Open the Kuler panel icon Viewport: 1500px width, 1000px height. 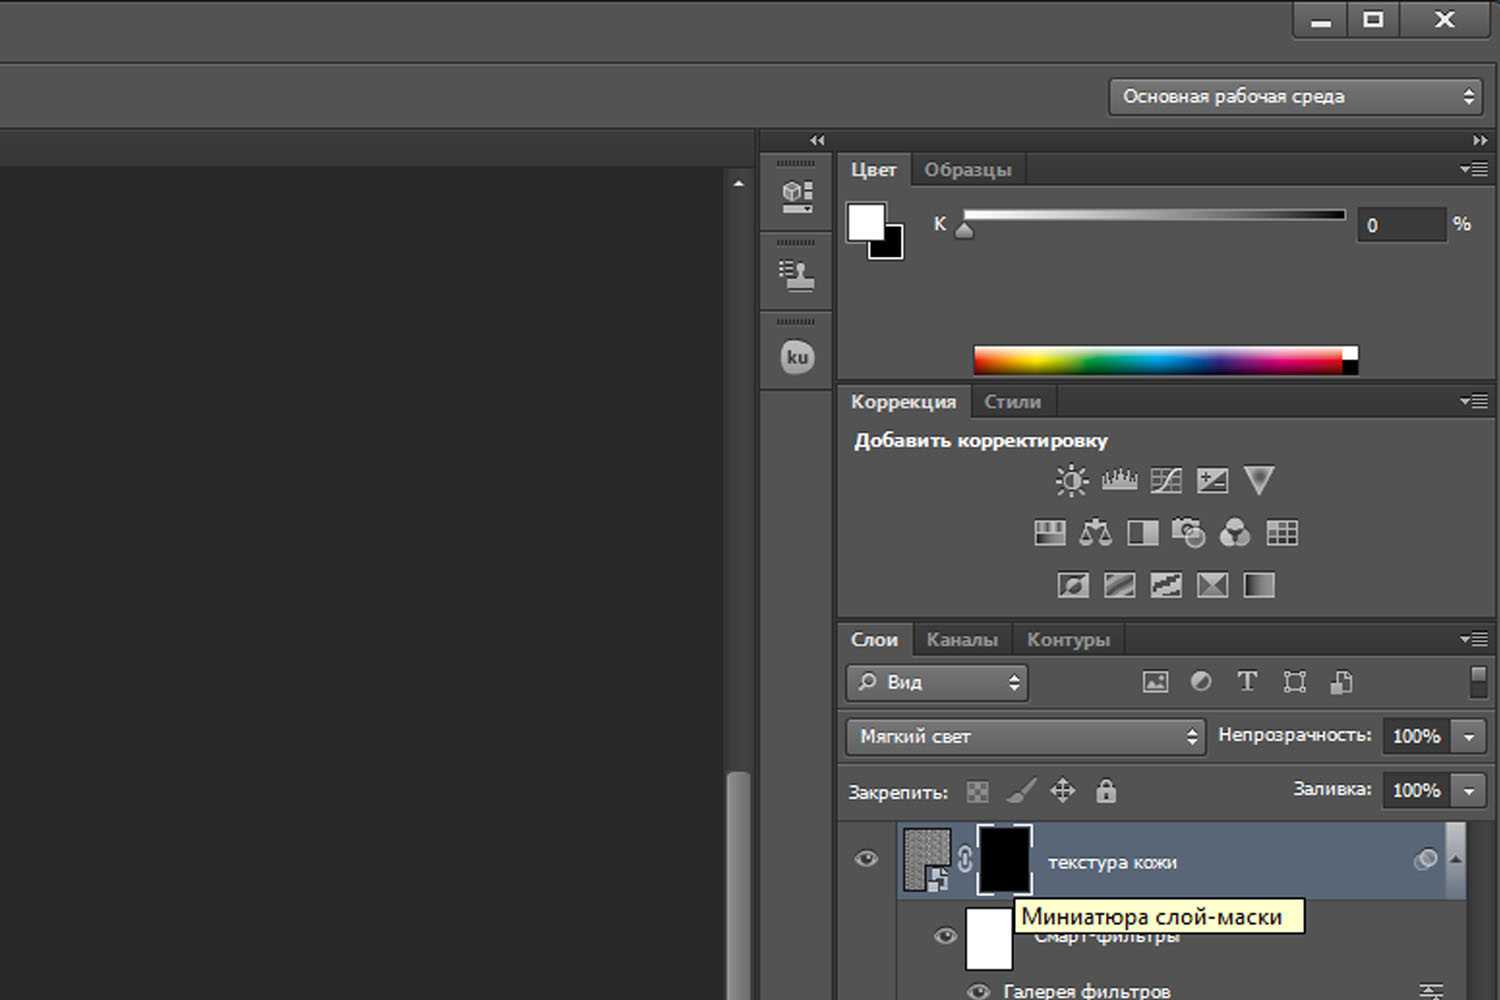click(797, 357)
